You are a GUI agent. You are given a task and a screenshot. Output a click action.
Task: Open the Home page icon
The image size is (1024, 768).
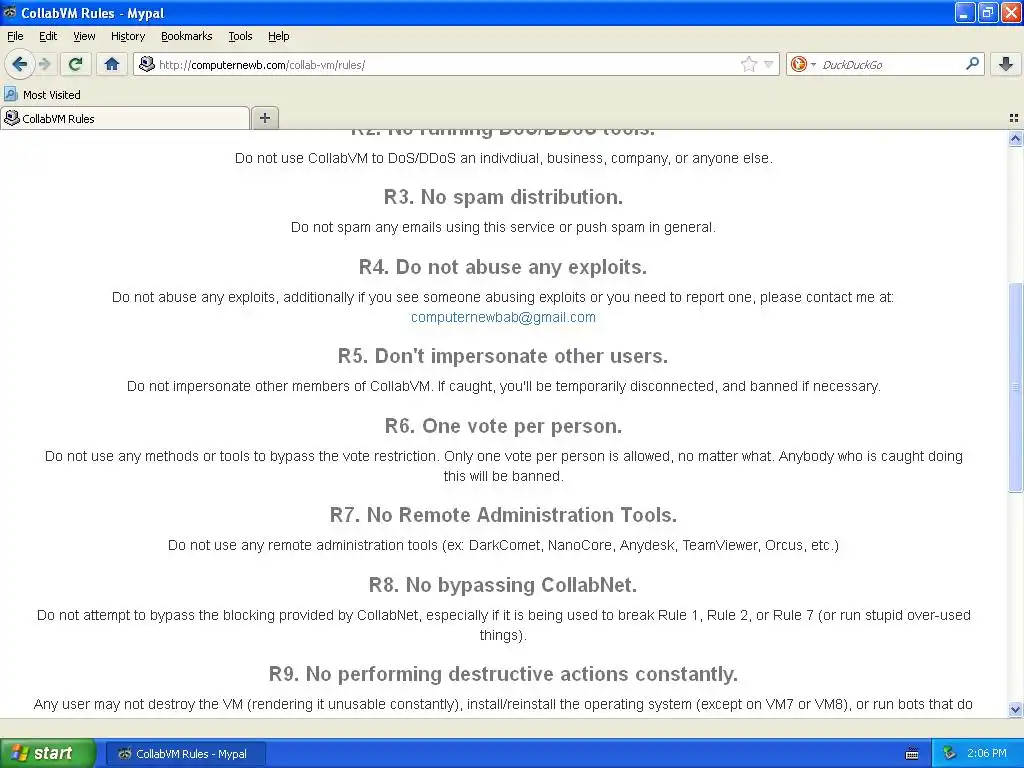click(x=112, y=64)
